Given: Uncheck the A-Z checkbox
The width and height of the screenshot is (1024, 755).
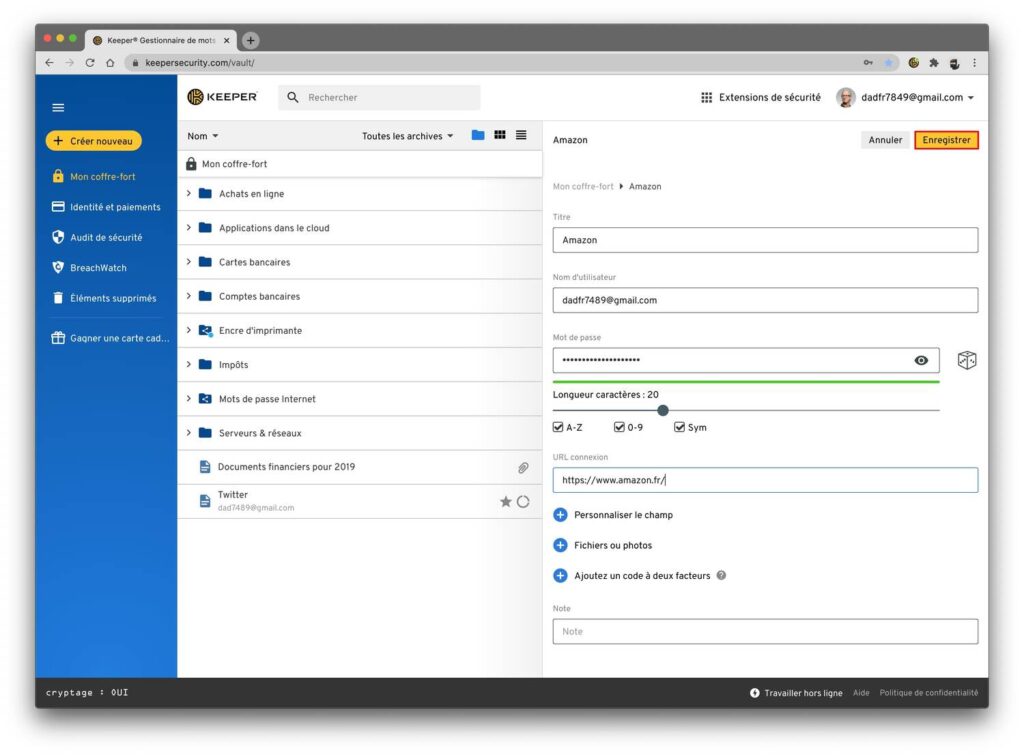Looking at the screenshot, I should (x=558, y=428).
